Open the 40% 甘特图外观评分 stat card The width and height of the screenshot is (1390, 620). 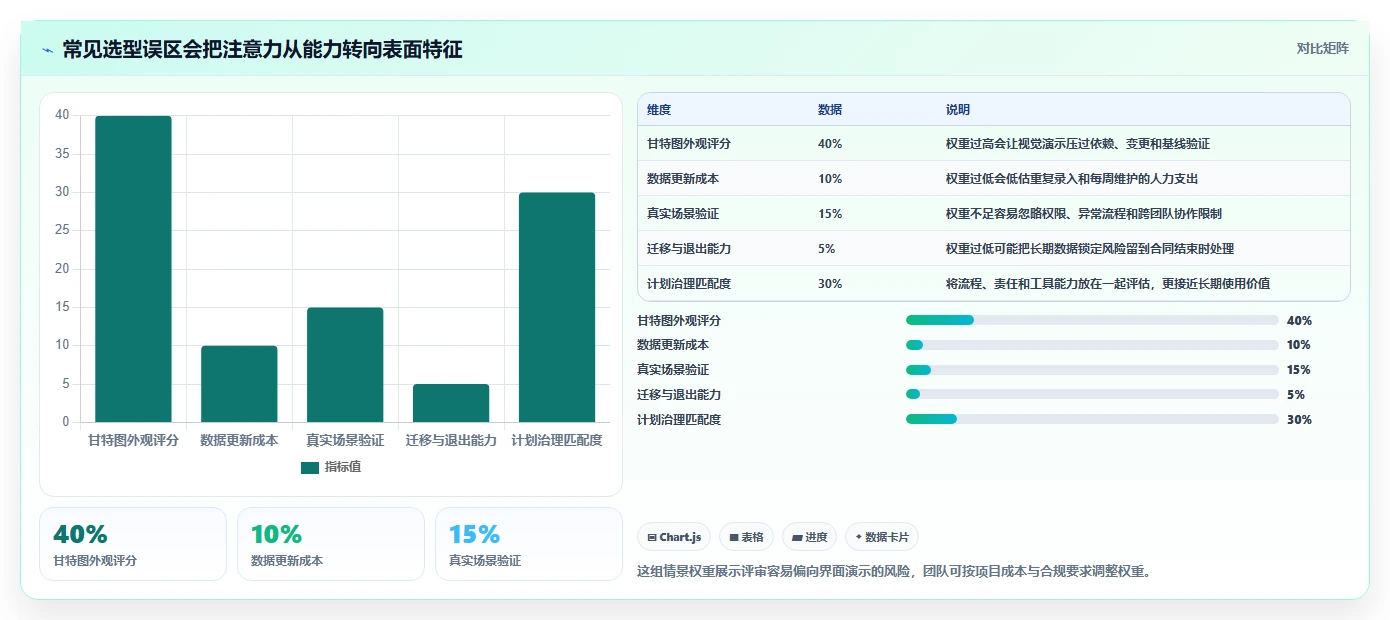pyautogui.click(x=133, y=544)
